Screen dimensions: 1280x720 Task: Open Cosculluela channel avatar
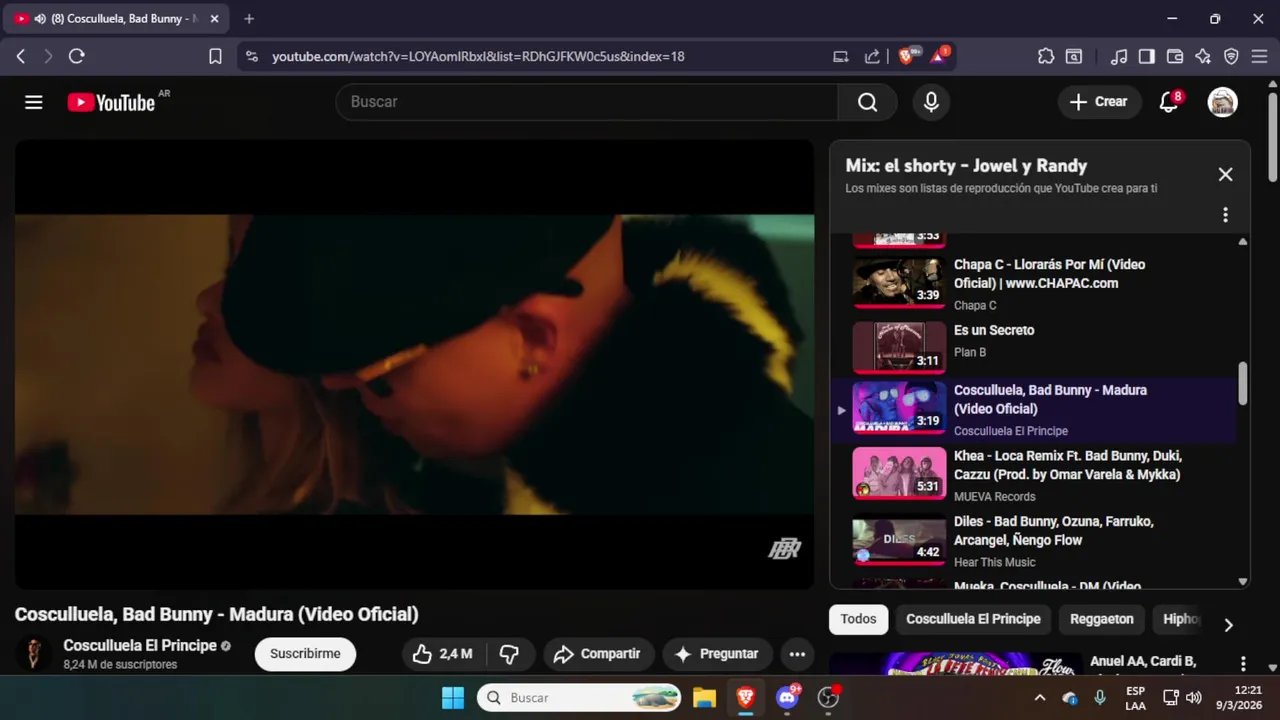(x=33, y=654)
